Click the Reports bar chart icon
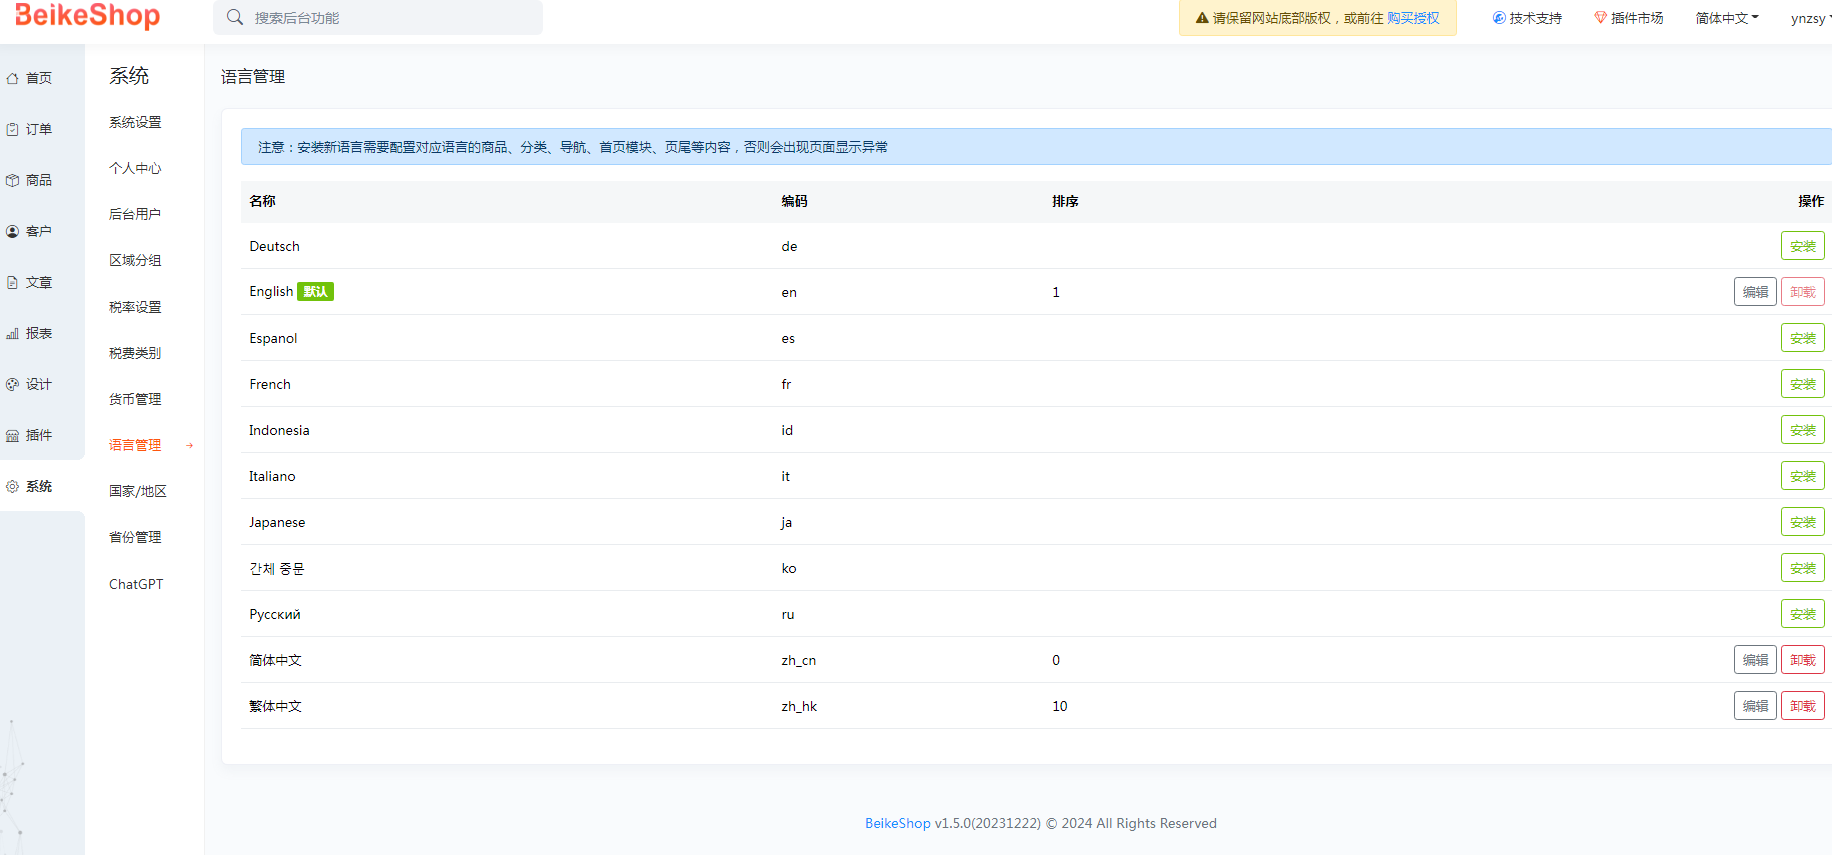The height and width of the screenshot is (855, 1832). [13, 333]
